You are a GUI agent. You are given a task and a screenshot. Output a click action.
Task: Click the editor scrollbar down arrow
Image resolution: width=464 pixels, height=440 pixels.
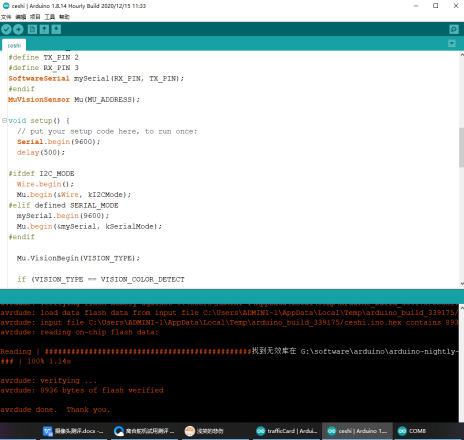(x=462, y=284)
